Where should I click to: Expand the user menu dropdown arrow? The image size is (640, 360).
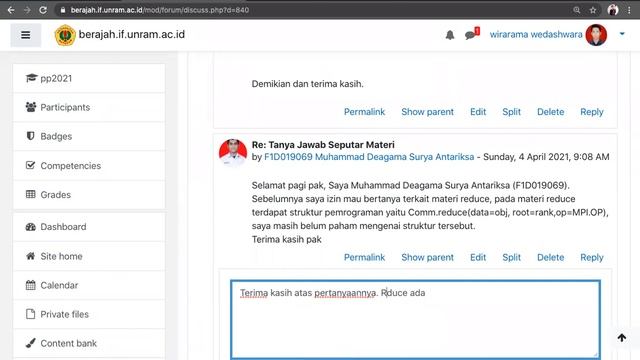622,34
